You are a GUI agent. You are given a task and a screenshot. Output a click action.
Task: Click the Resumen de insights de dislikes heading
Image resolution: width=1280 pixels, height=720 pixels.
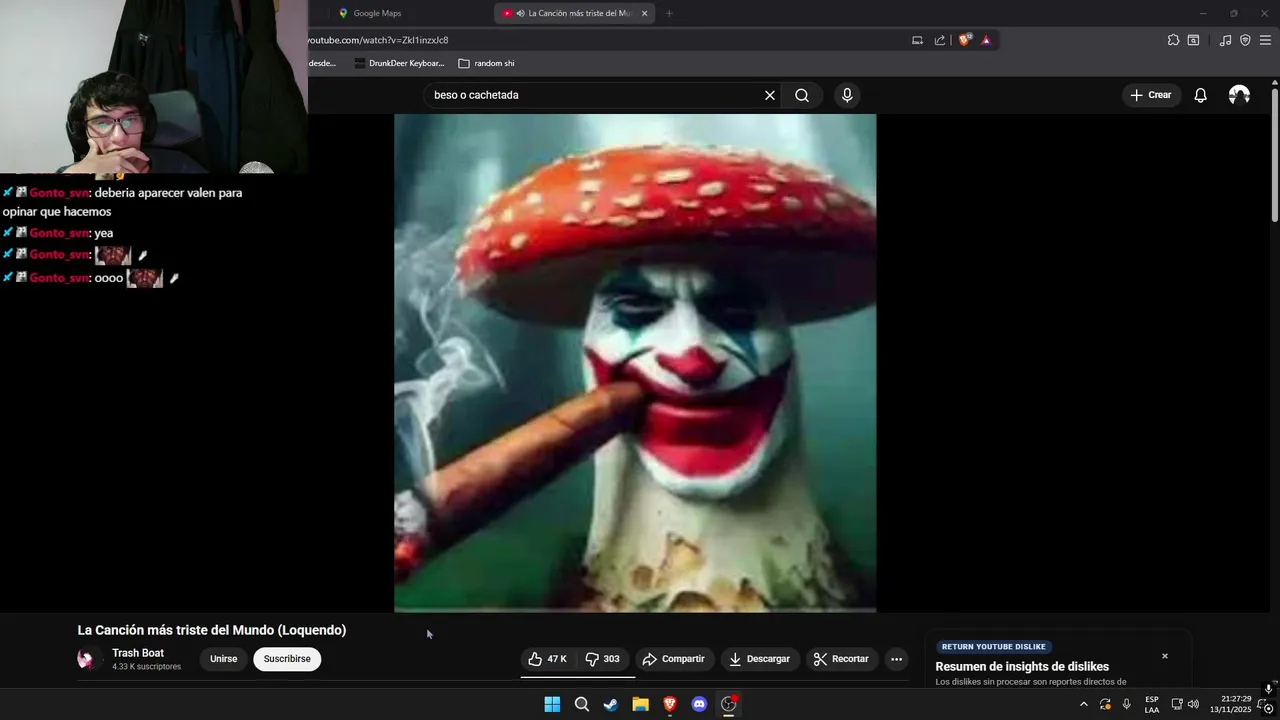click(1022, 667)
